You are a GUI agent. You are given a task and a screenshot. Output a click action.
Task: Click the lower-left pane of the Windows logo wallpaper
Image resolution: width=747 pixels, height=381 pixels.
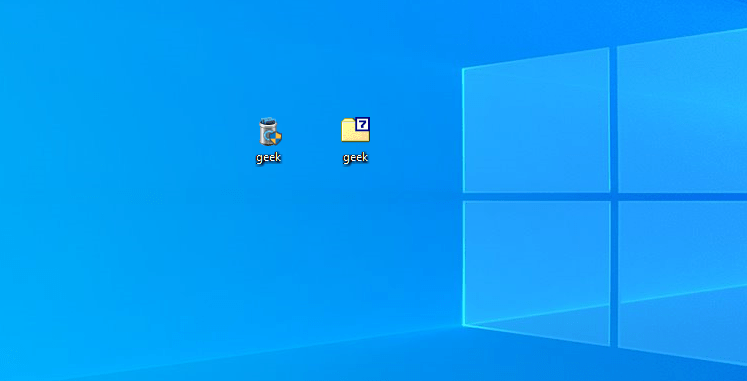tap(537, 271)
